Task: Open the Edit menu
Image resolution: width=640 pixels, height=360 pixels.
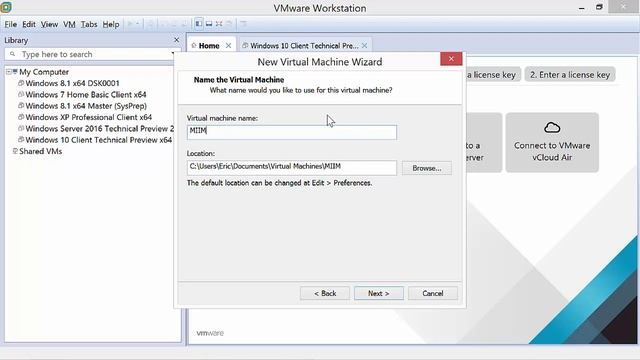Action: [x=29, y=24]
